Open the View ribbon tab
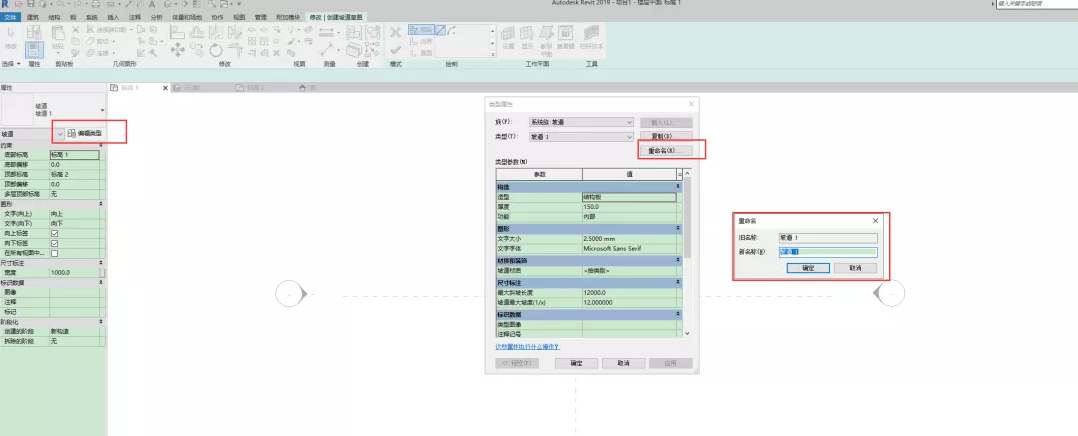Viewport: 1078px width, 436px height. (239, 16)
